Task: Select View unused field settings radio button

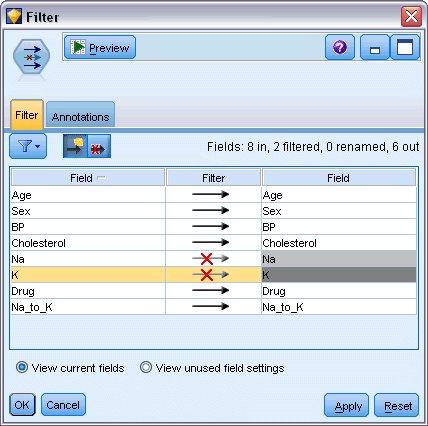Action: tap(146, 367)
